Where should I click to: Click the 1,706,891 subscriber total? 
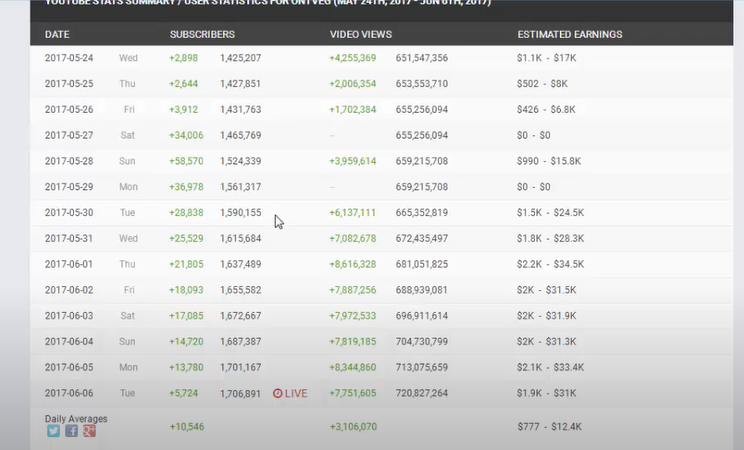click(x=240, y=394)
